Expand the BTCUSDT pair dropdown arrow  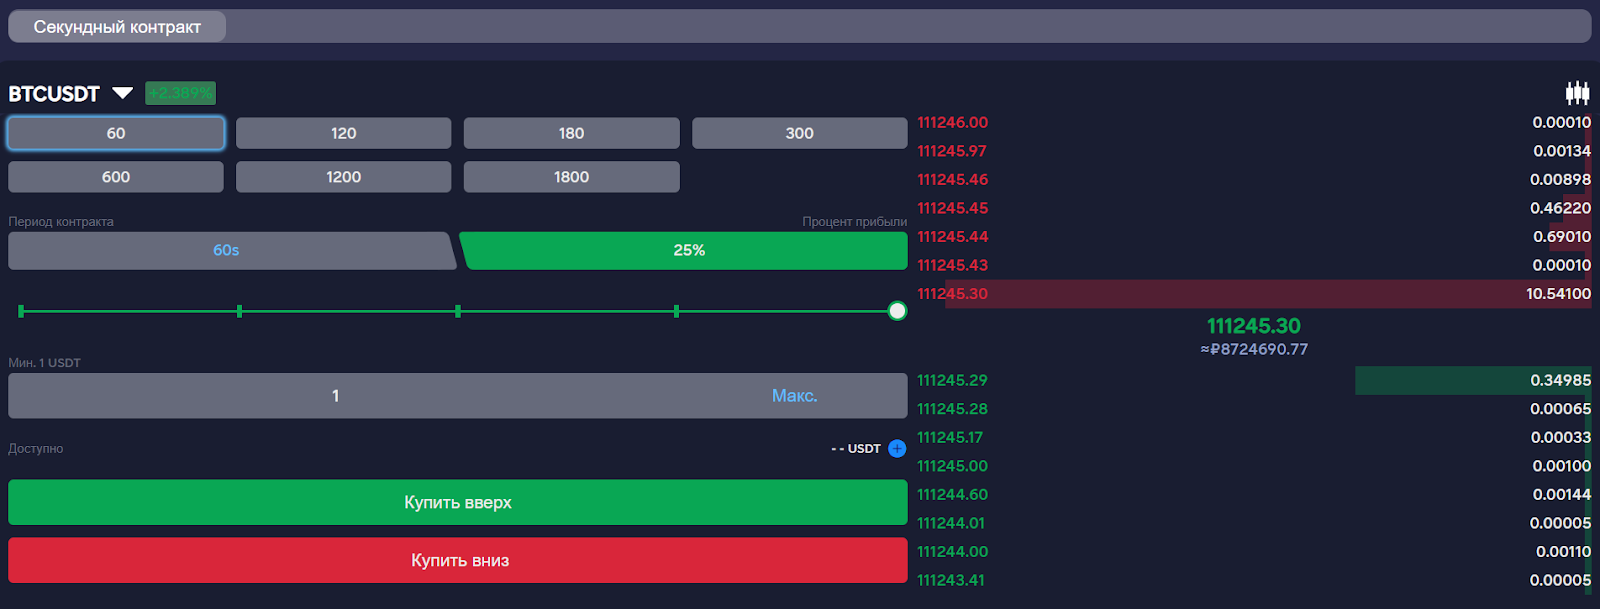(122, 93)
